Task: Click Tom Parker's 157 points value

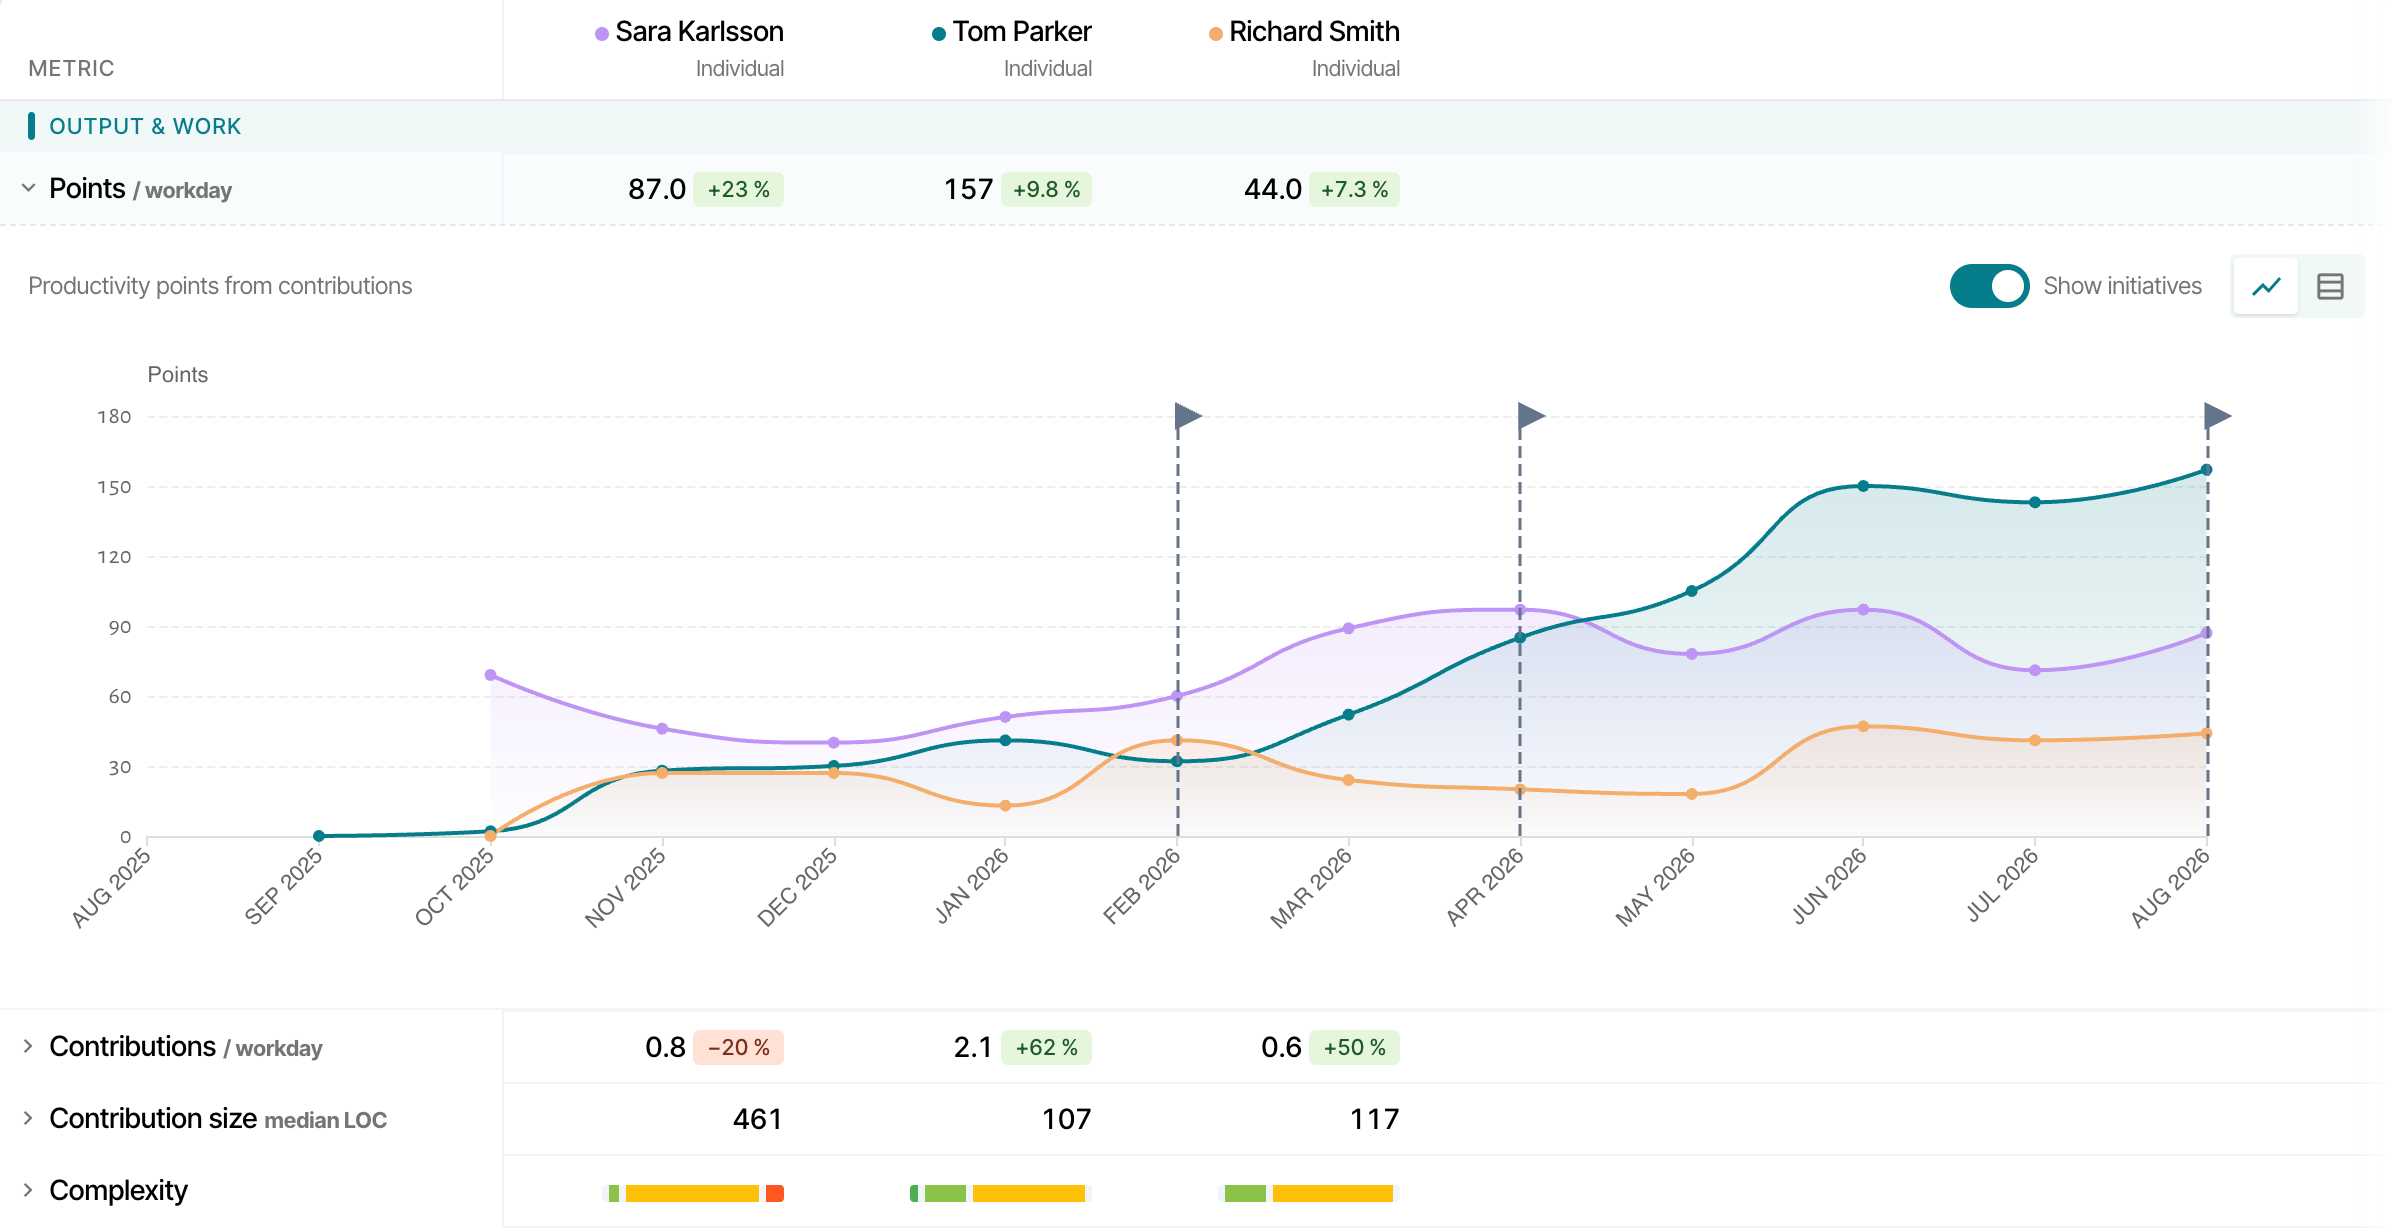Action: 968,189
